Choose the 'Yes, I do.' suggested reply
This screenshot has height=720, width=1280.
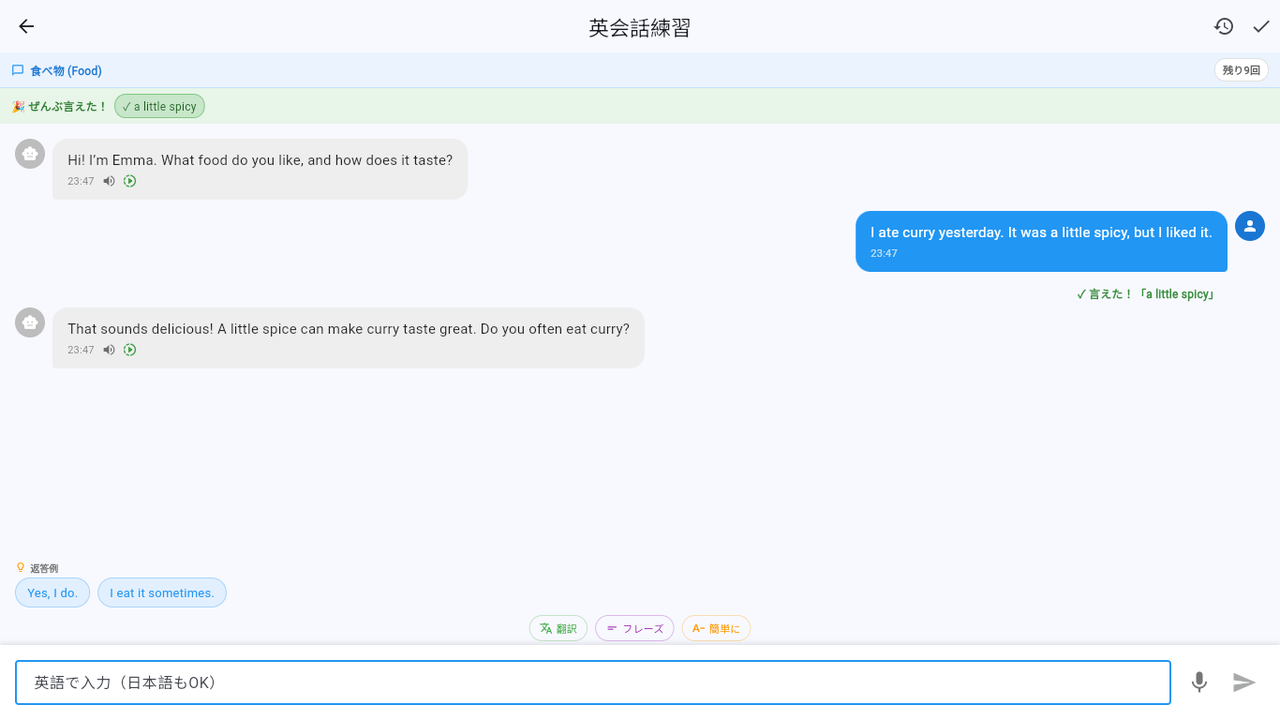(x=52, y=593)
